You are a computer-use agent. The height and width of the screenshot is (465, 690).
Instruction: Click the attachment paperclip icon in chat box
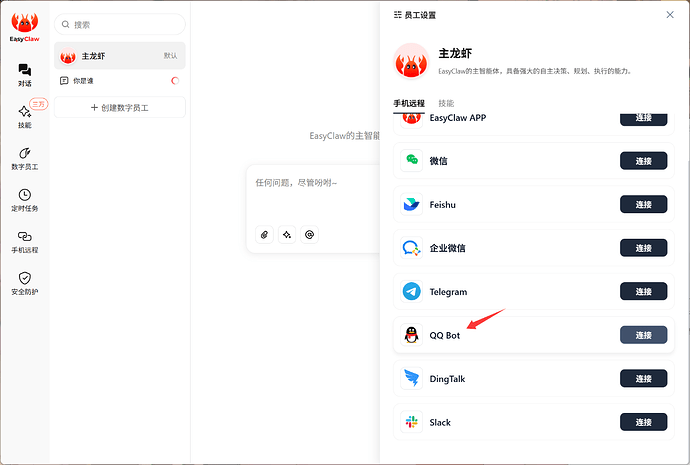[264, 234]
